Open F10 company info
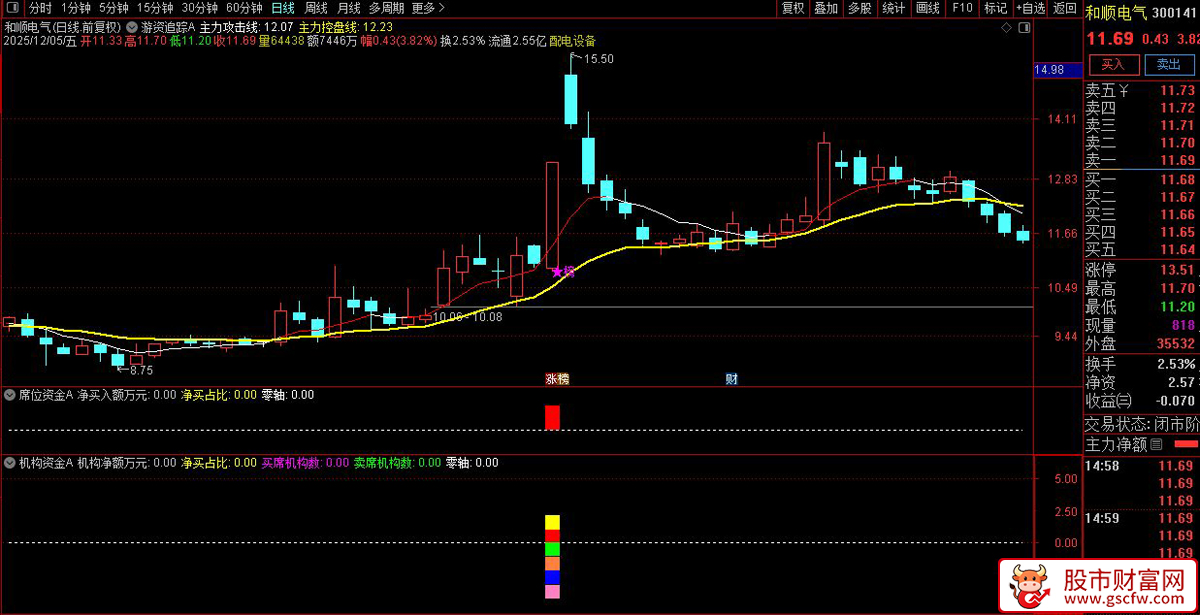This screenshot has height=615, width=1200. (x=962, y=8)
